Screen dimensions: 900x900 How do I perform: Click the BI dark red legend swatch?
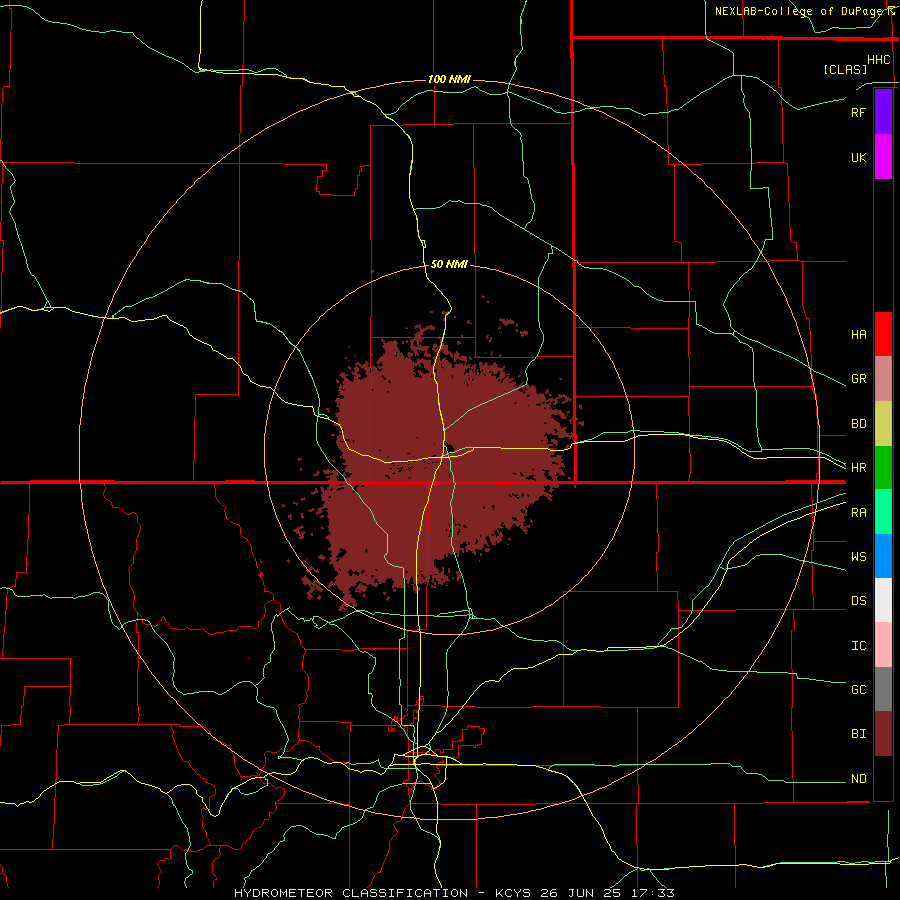pos(883,734)
